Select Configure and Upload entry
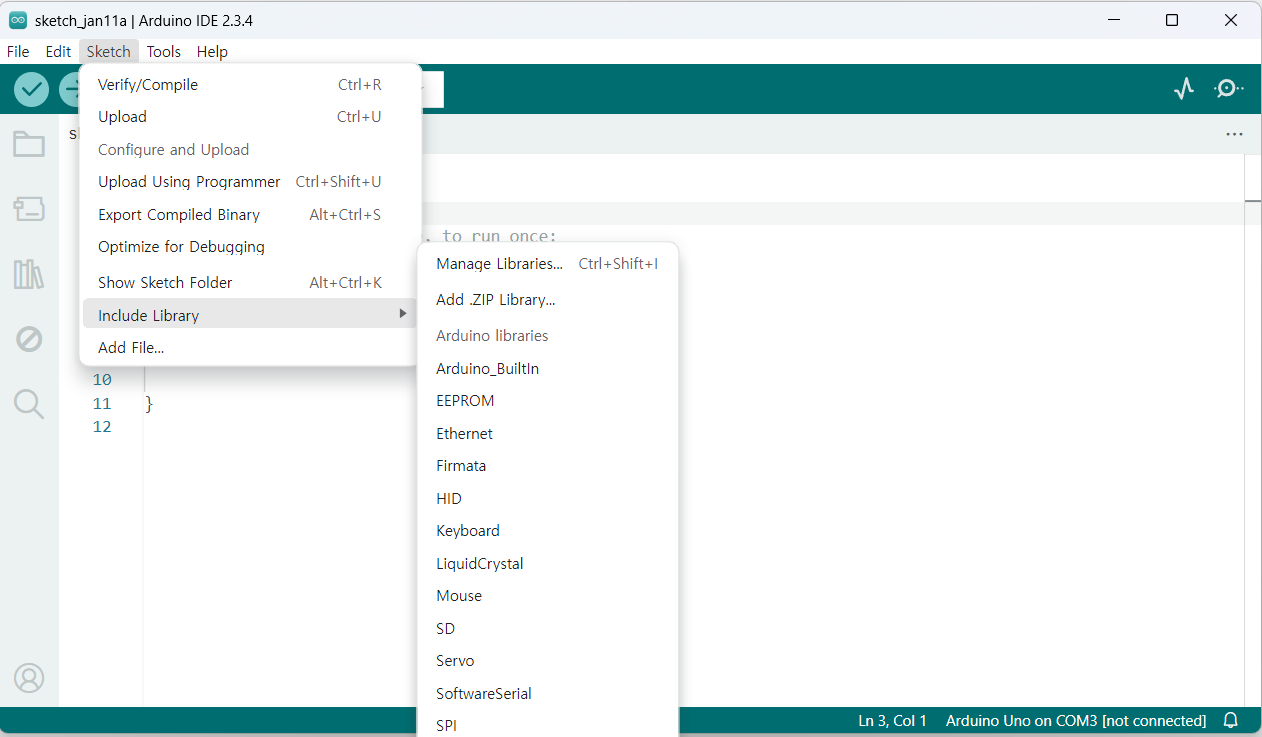The width and height of the screenshot is (1262, 737). pyautogui.click(x=249, y=150)
